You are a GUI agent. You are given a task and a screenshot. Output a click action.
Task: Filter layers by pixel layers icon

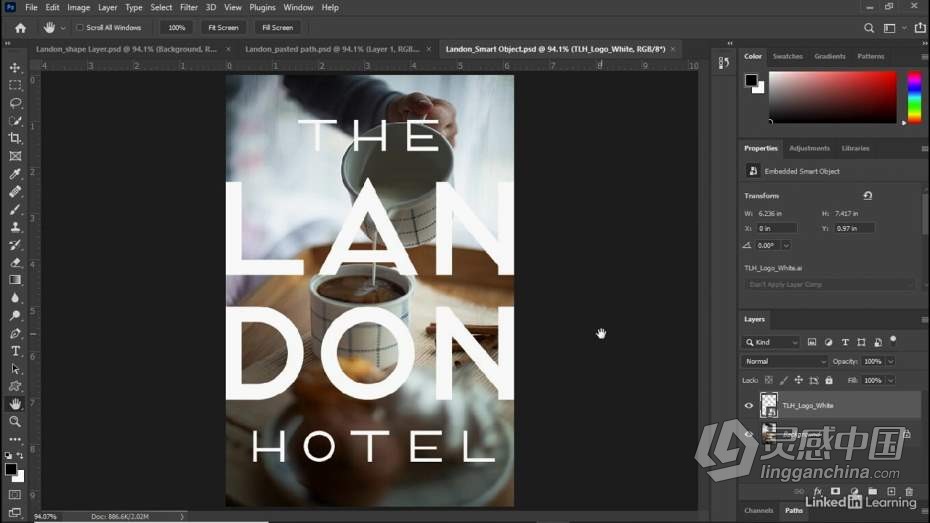coord(812,342)
